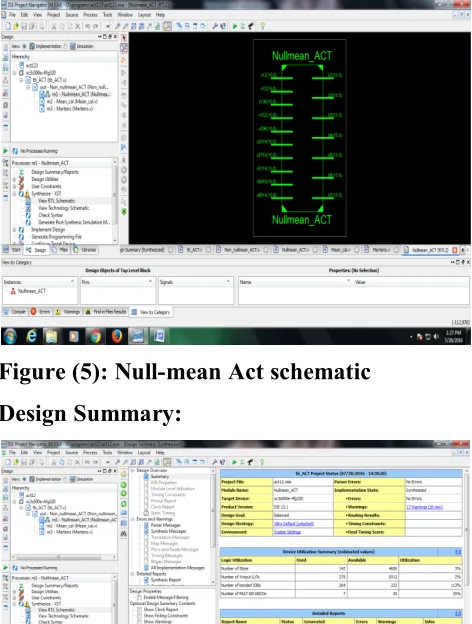
Task: Switch to Files tab in upper design panel
Action: [60, 250]
